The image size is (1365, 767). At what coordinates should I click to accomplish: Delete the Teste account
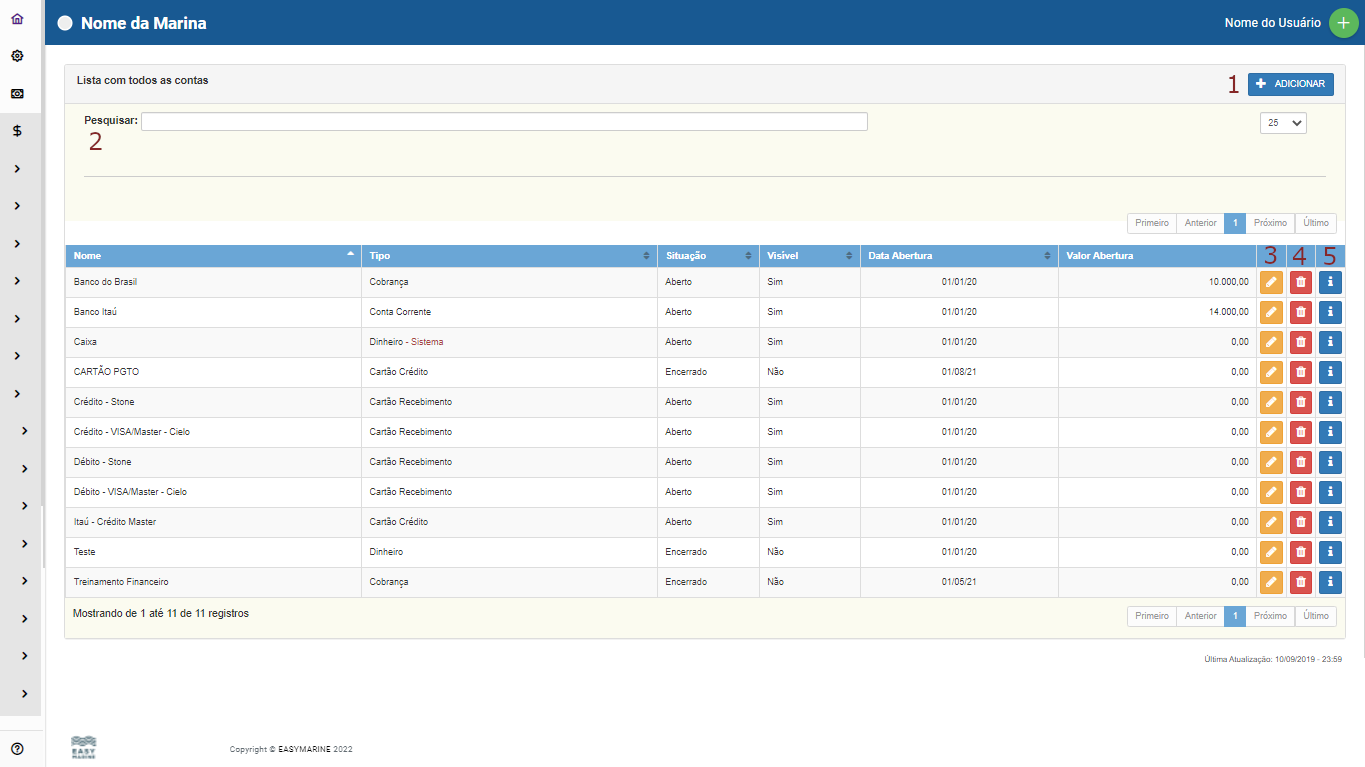tap(1300, 552)
